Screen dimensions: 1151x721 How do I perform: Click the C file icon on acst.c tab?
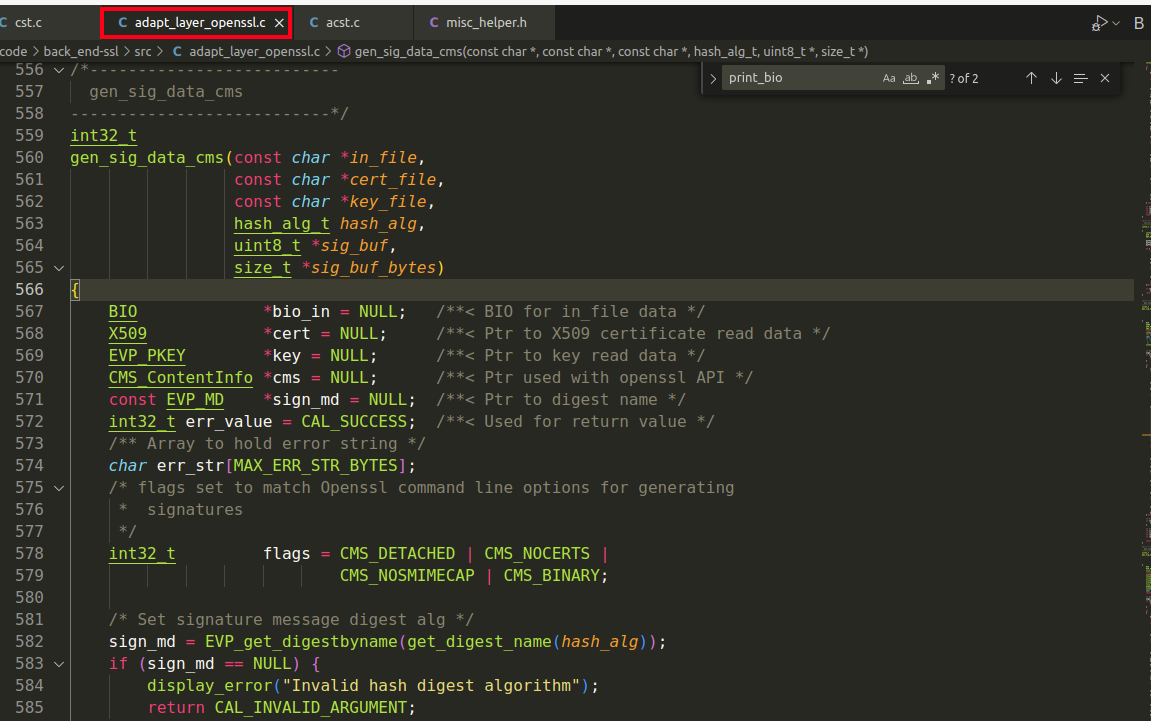(313, 23)
